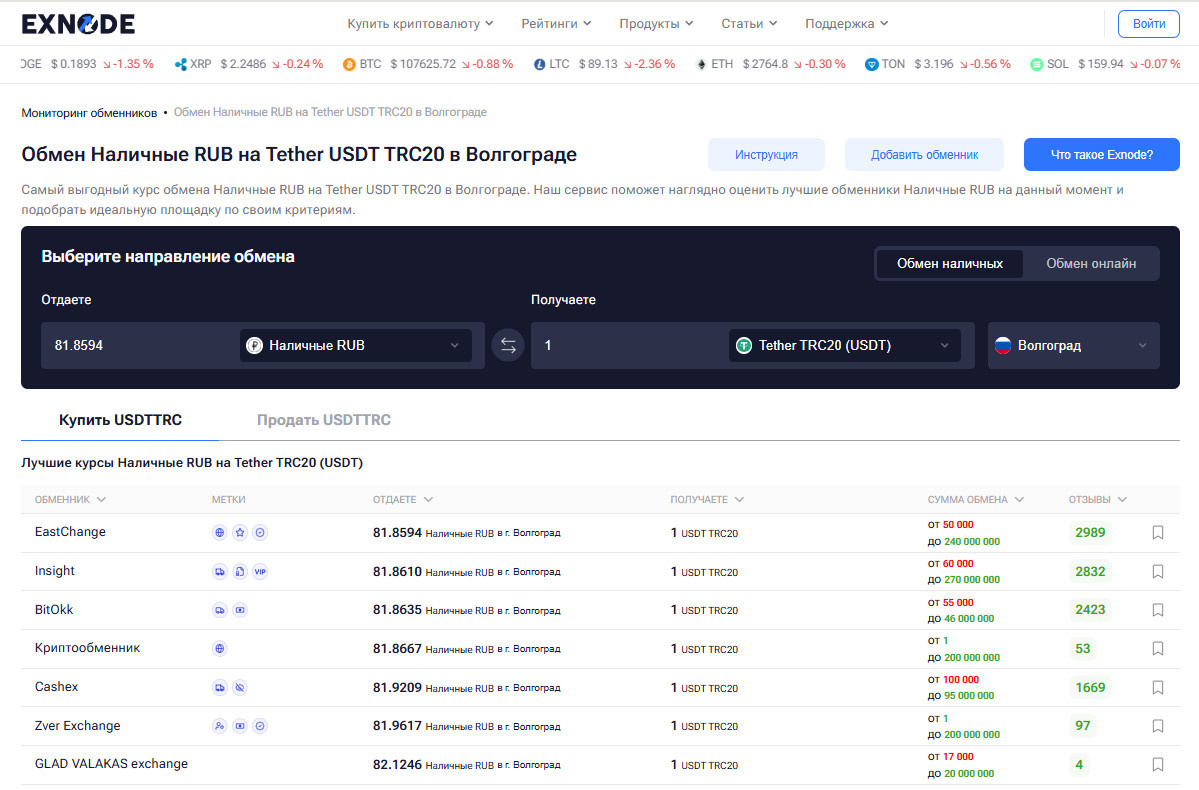The width and height of the screenshot is (1199, 790).
Task: Click the XRP coin icon in ticker
Action: pos(180,64)
